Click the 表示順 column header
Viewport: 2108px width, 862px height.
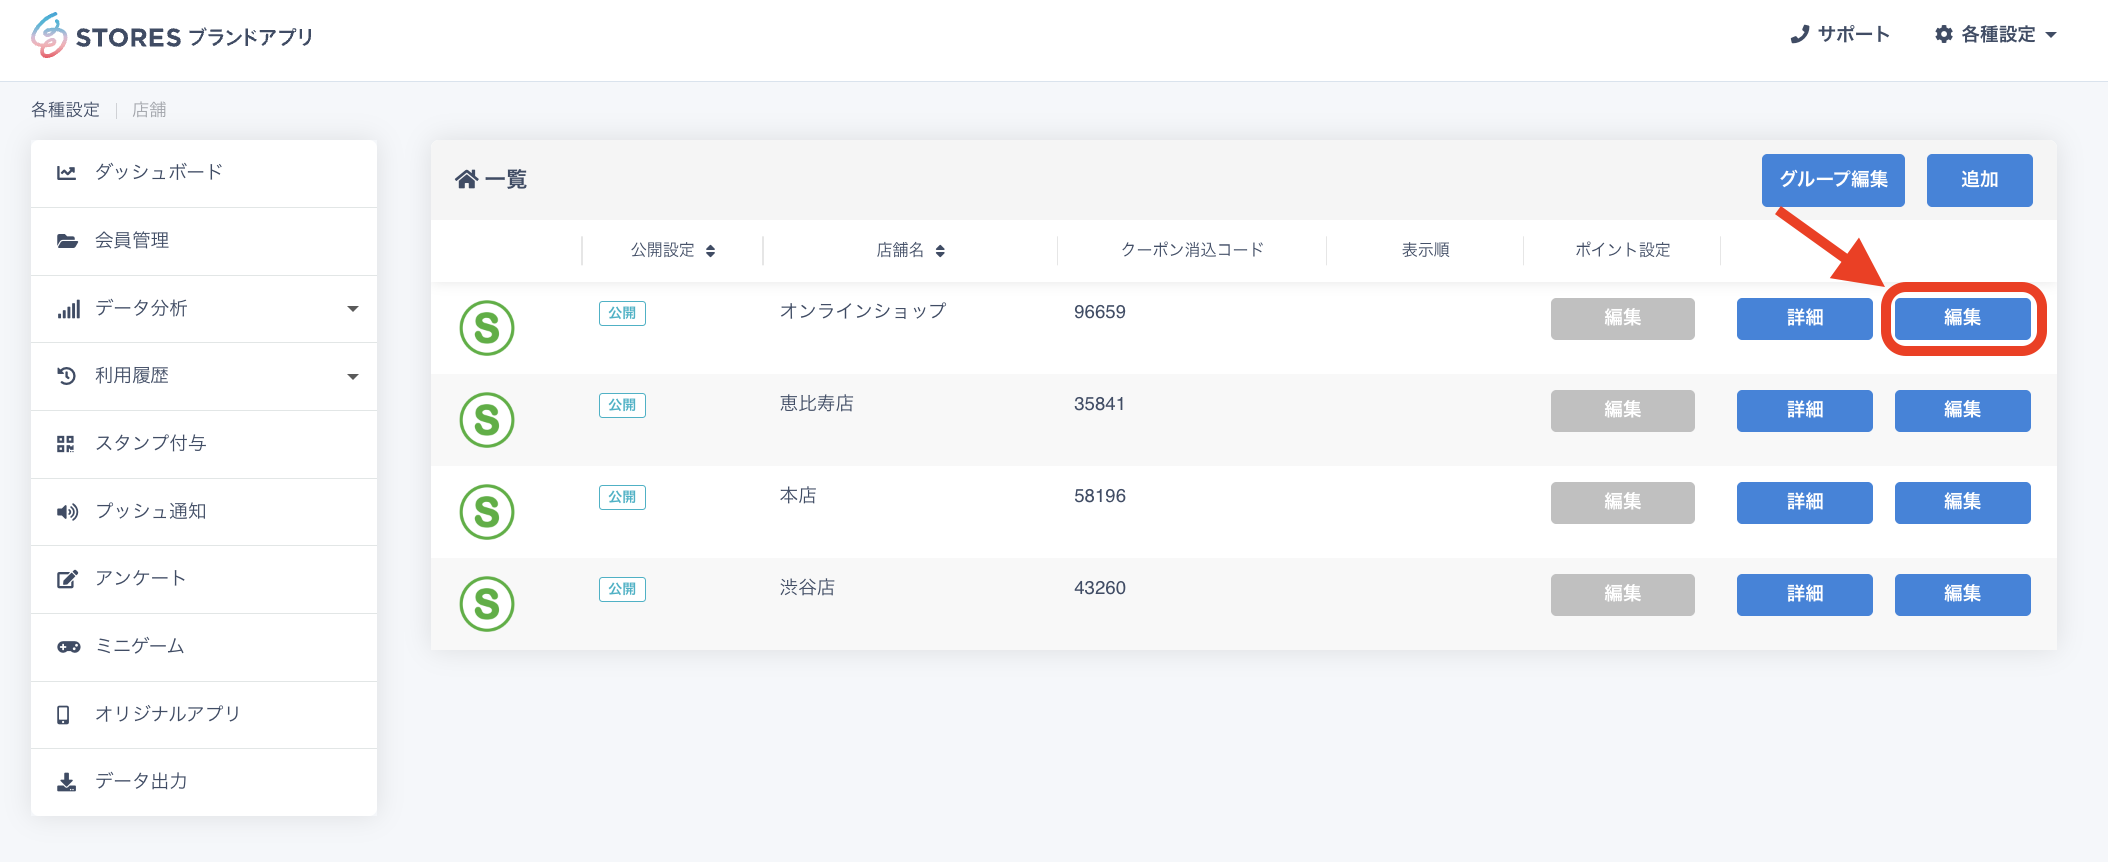tap(1425, 250)
